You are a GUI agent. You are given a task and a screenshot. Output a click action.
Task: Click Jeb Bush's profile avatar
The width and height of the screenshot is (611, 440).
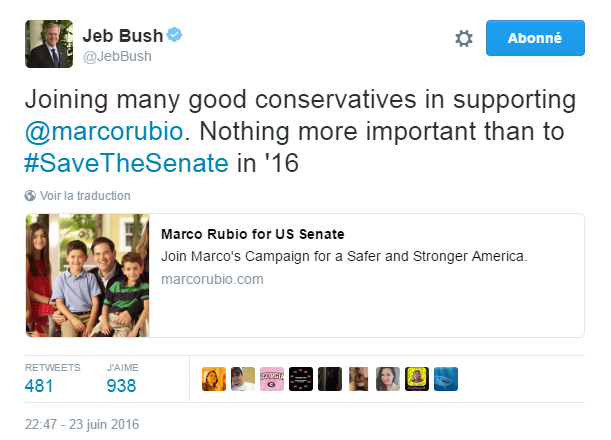click(49, 43)
